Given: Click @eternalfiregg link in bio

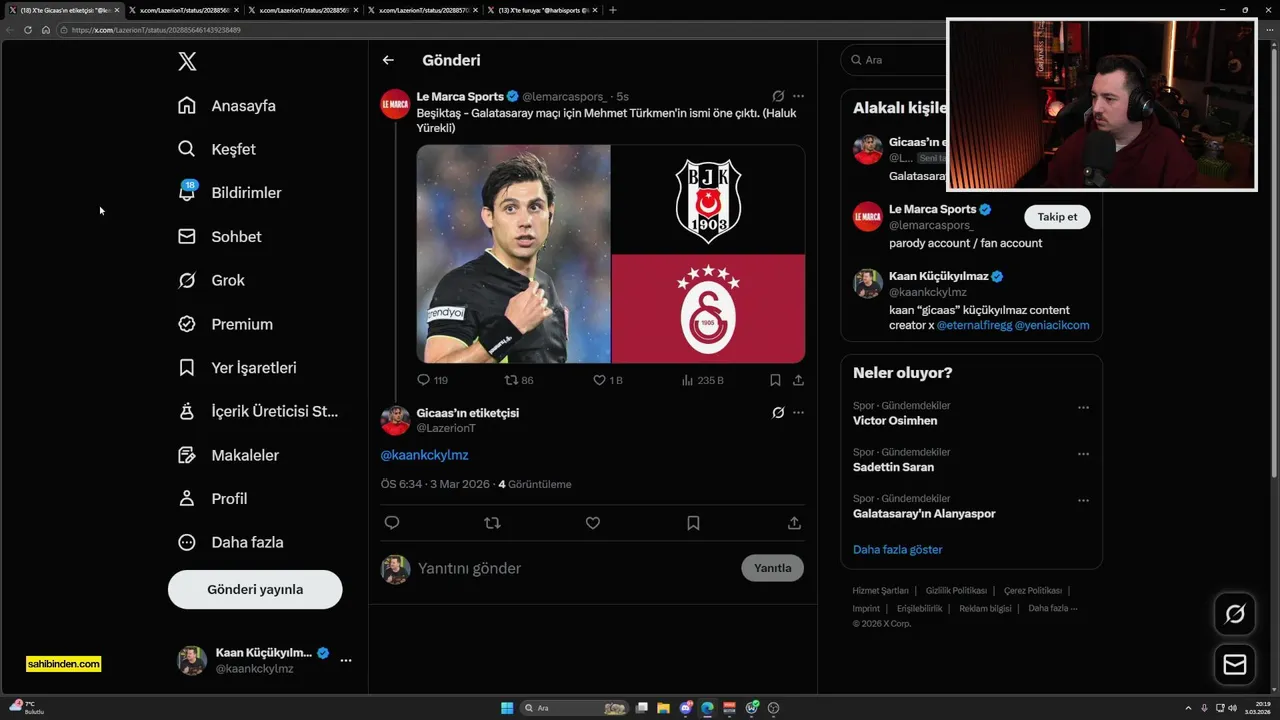Looking at the screenshot, I should pos(973,326).
